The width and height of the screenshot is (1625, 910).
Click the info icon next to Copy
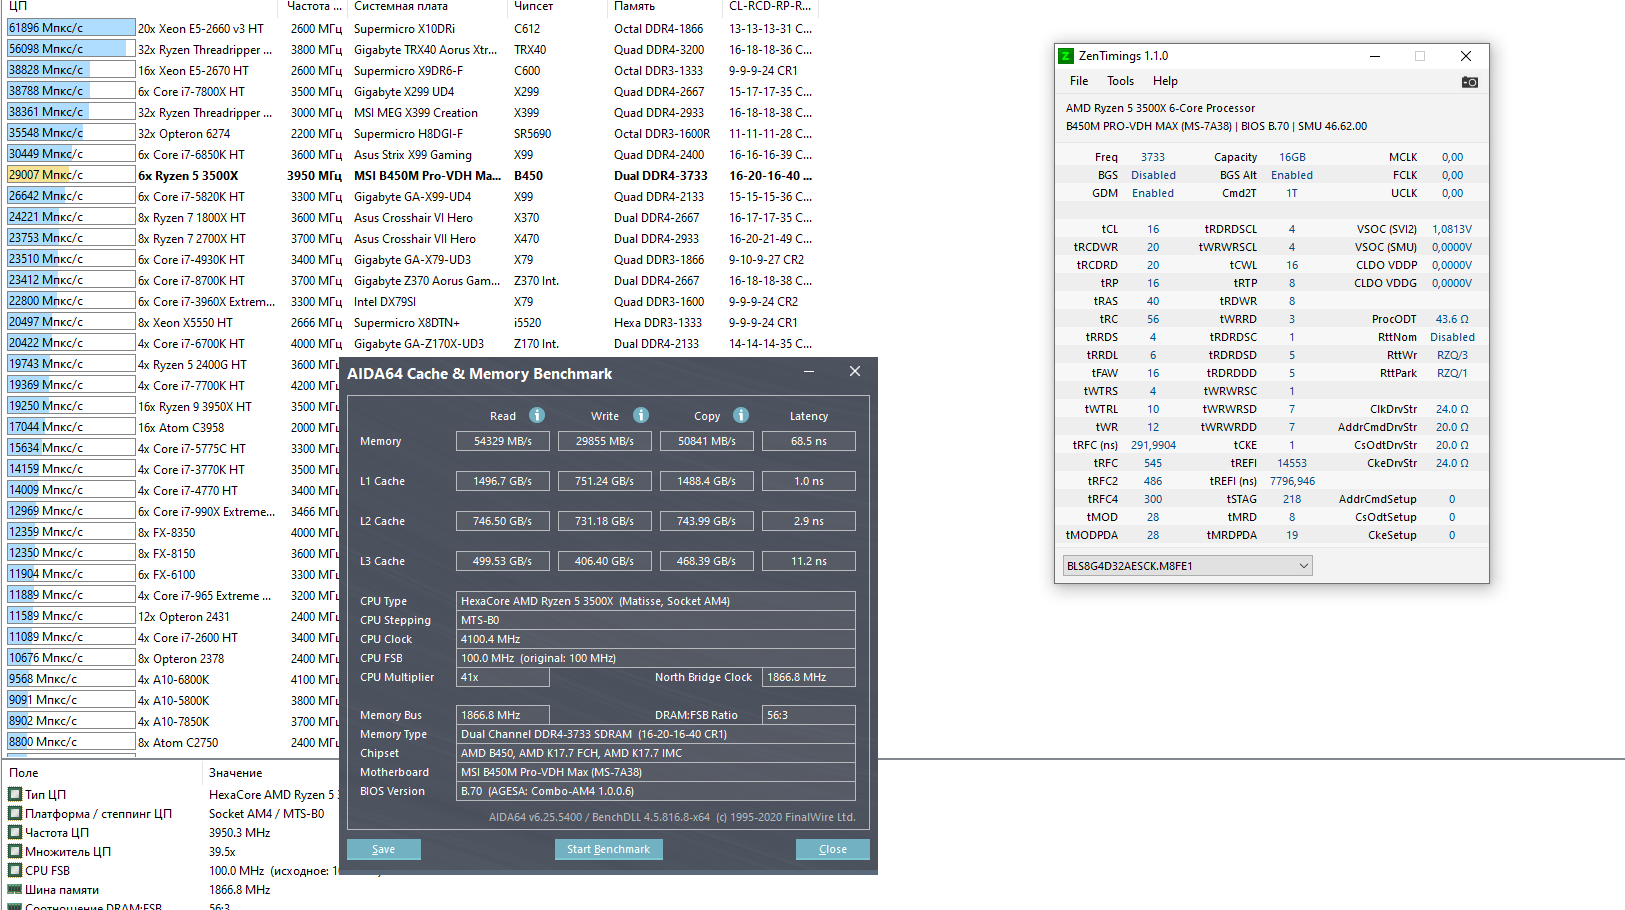click(x=741, y=415)
